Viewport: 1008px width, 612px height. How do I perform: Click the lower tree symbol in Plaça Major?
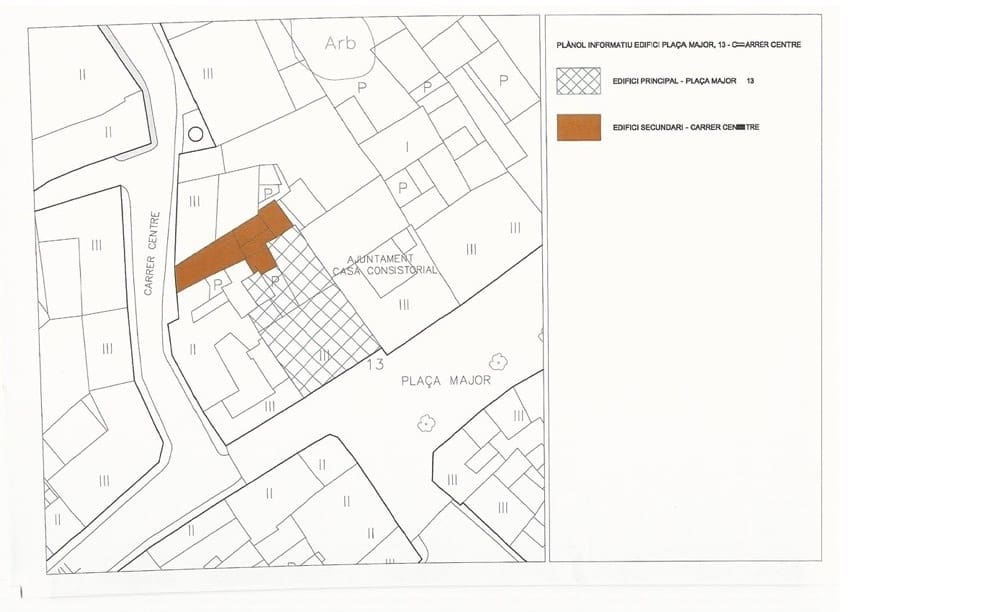(427, 423)
